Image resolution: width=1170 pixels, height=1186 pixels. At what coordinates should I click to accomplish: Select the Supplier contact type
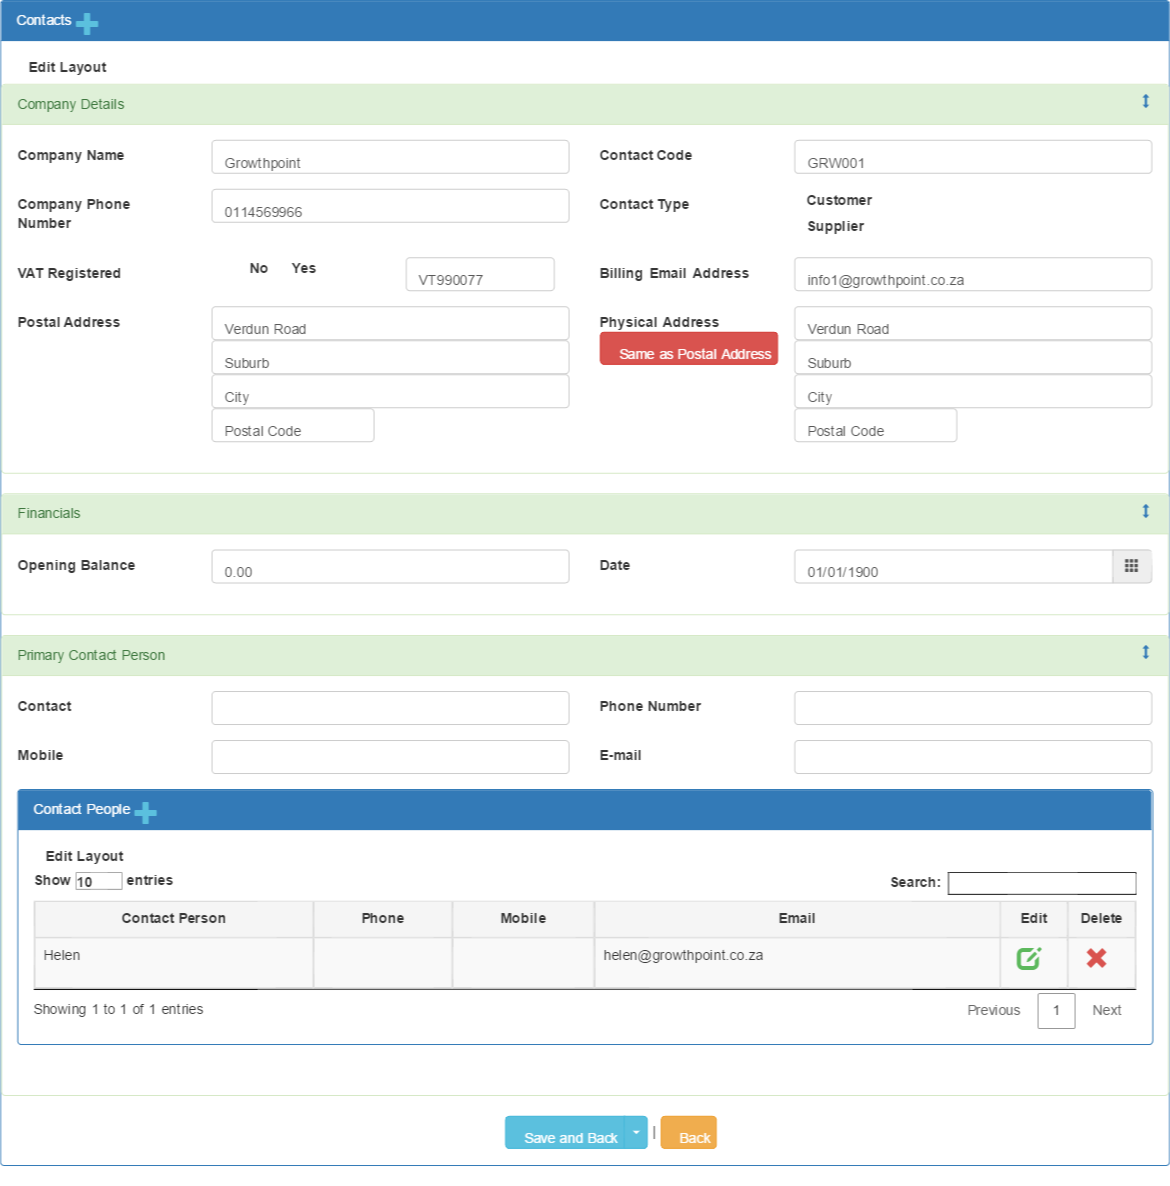coord(835,226)
